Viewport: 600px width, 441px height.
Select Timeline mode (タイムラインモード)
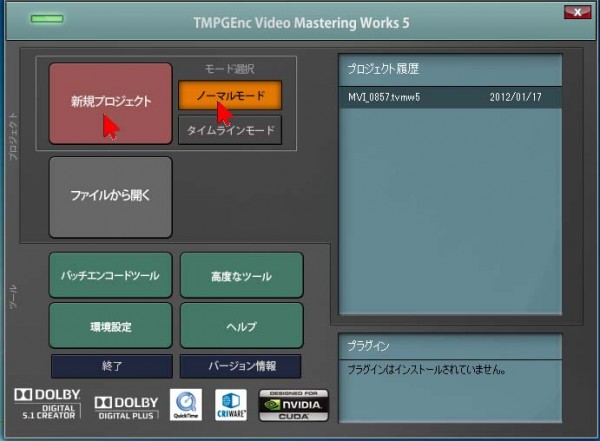point(230,130)
